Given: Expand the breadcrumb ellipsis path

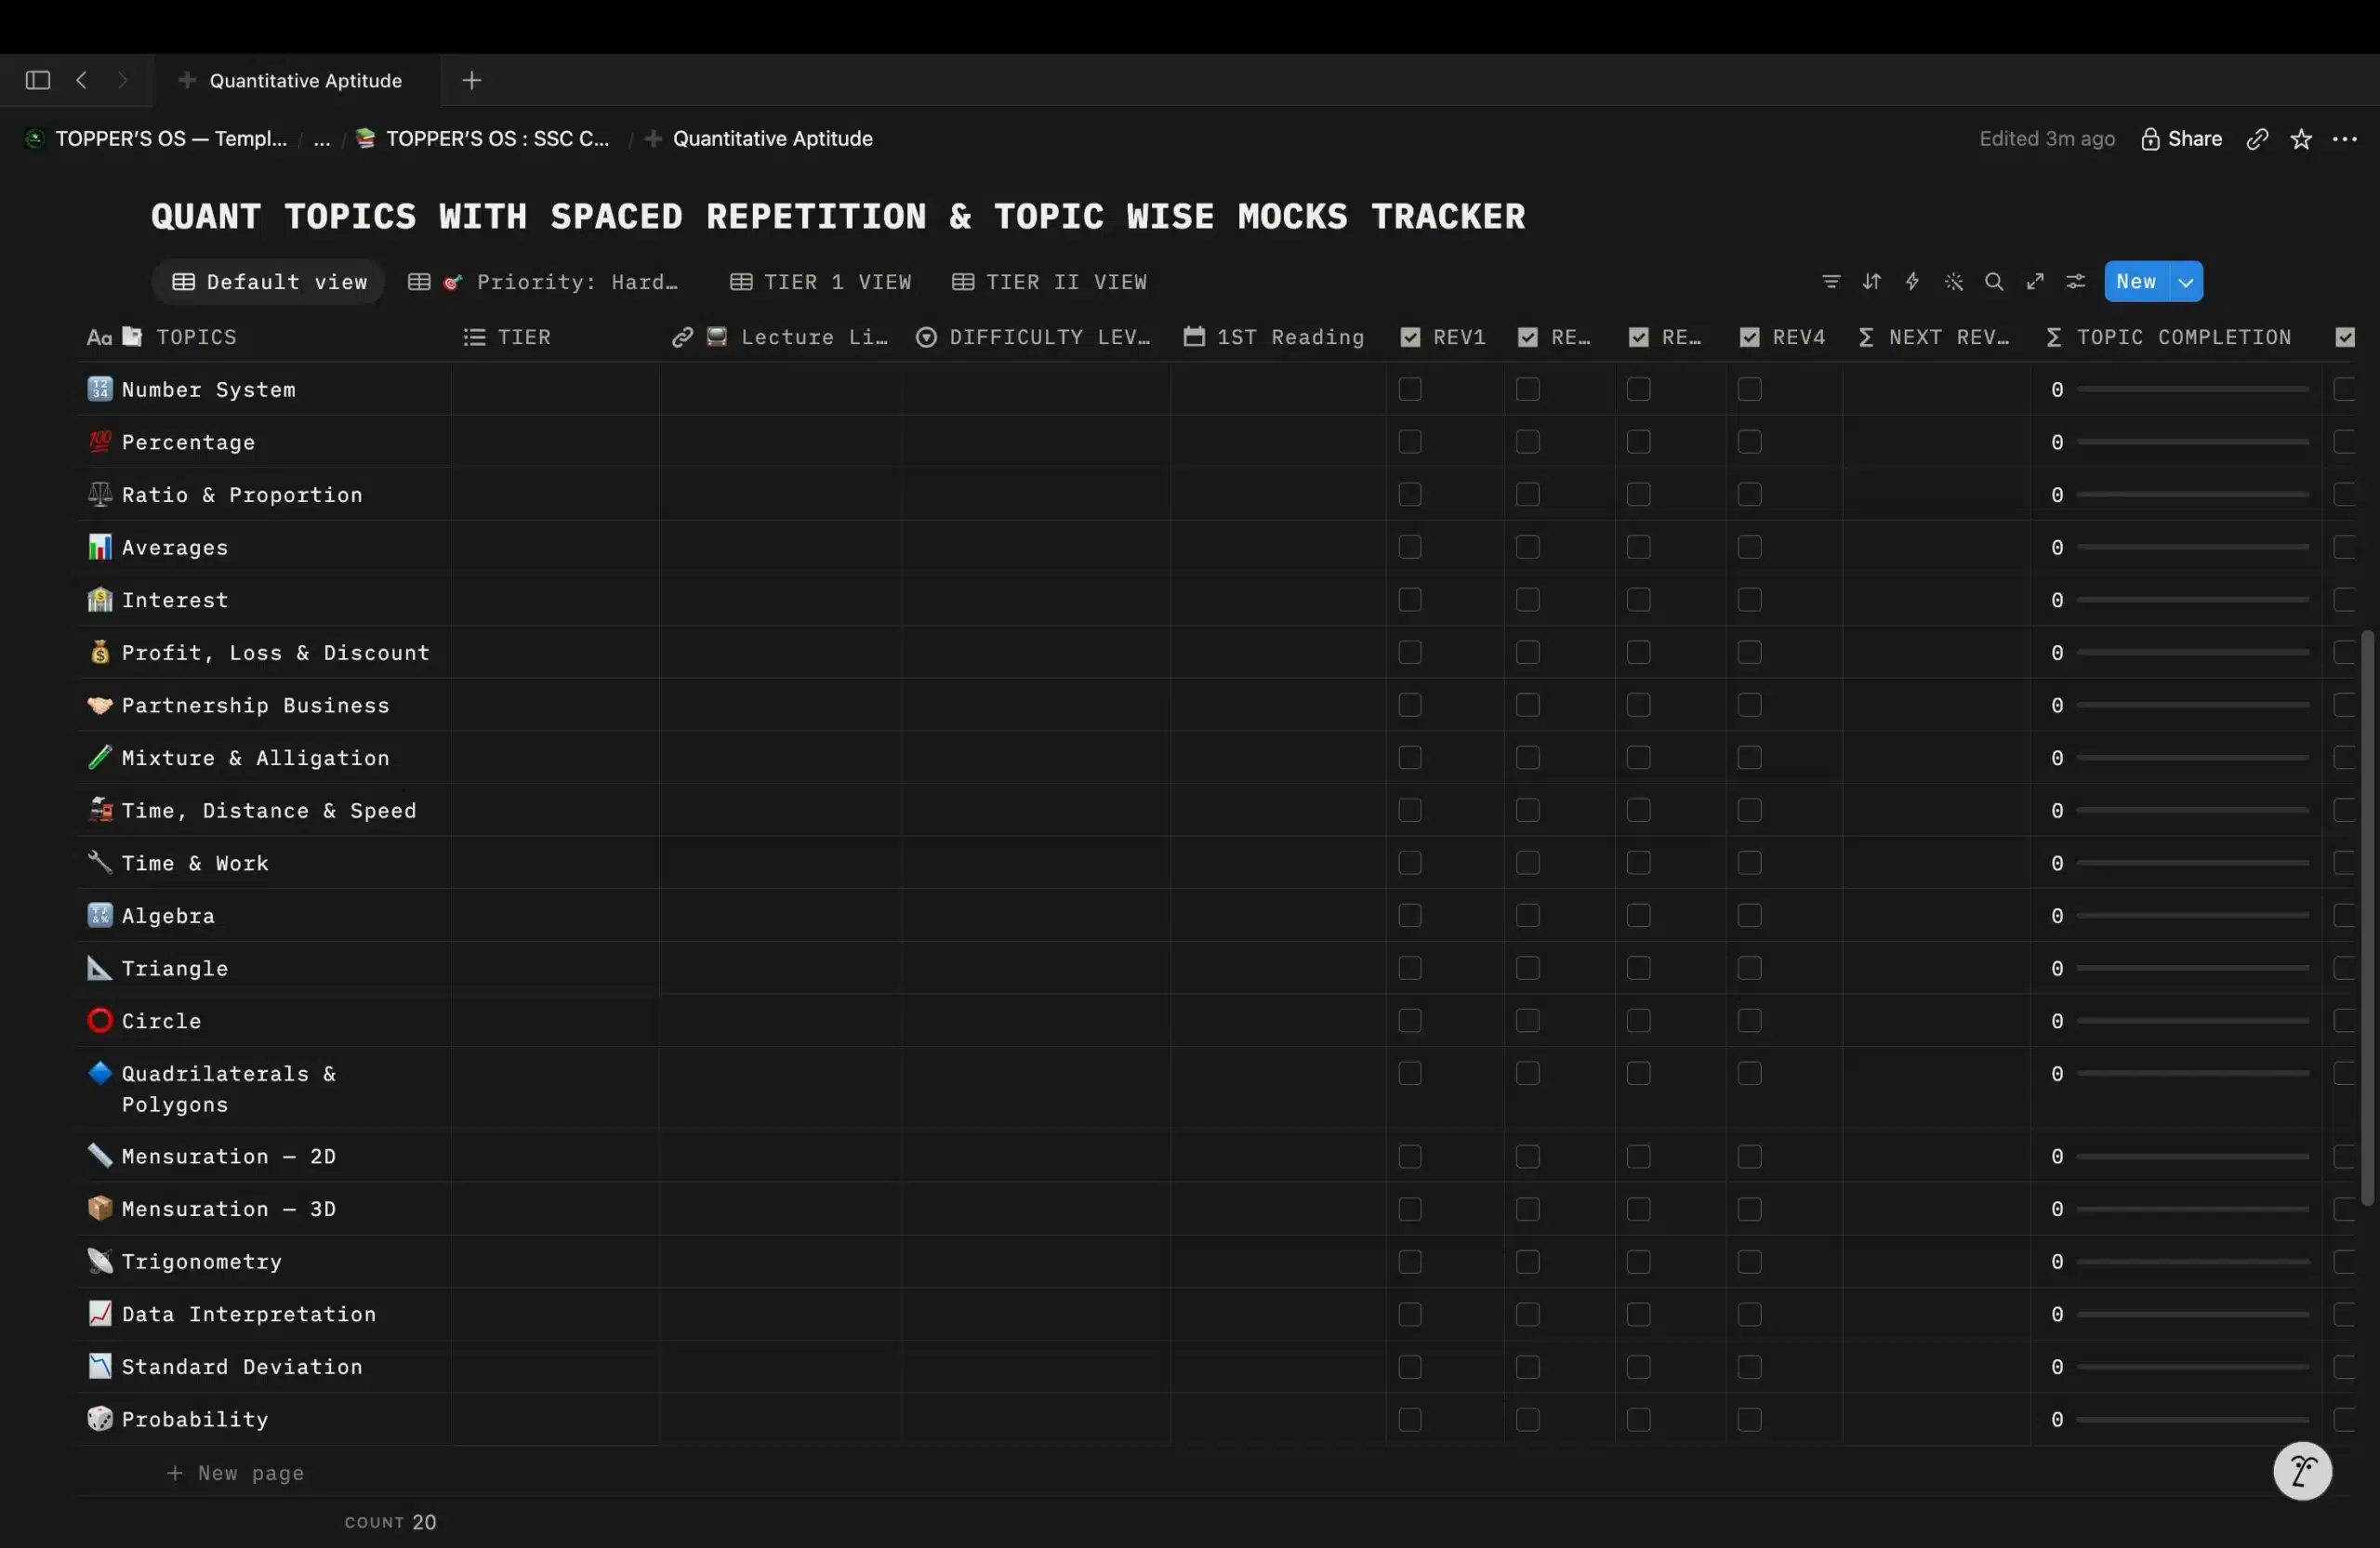Looking at the screenshot, I should (x=321, y=139).
